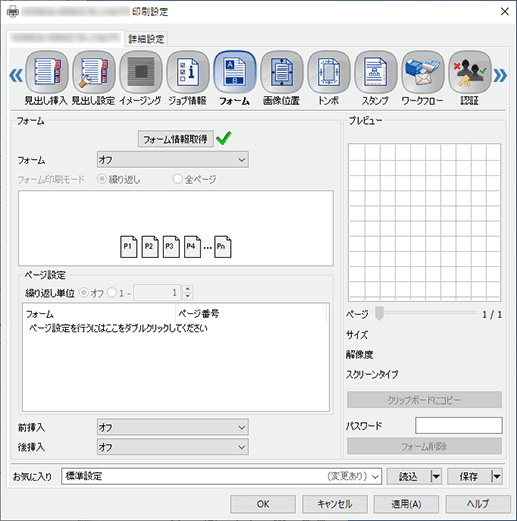This screenshot has height=521, width=517.
Task: Click the 保存 button
Action: tap(469, 476)
